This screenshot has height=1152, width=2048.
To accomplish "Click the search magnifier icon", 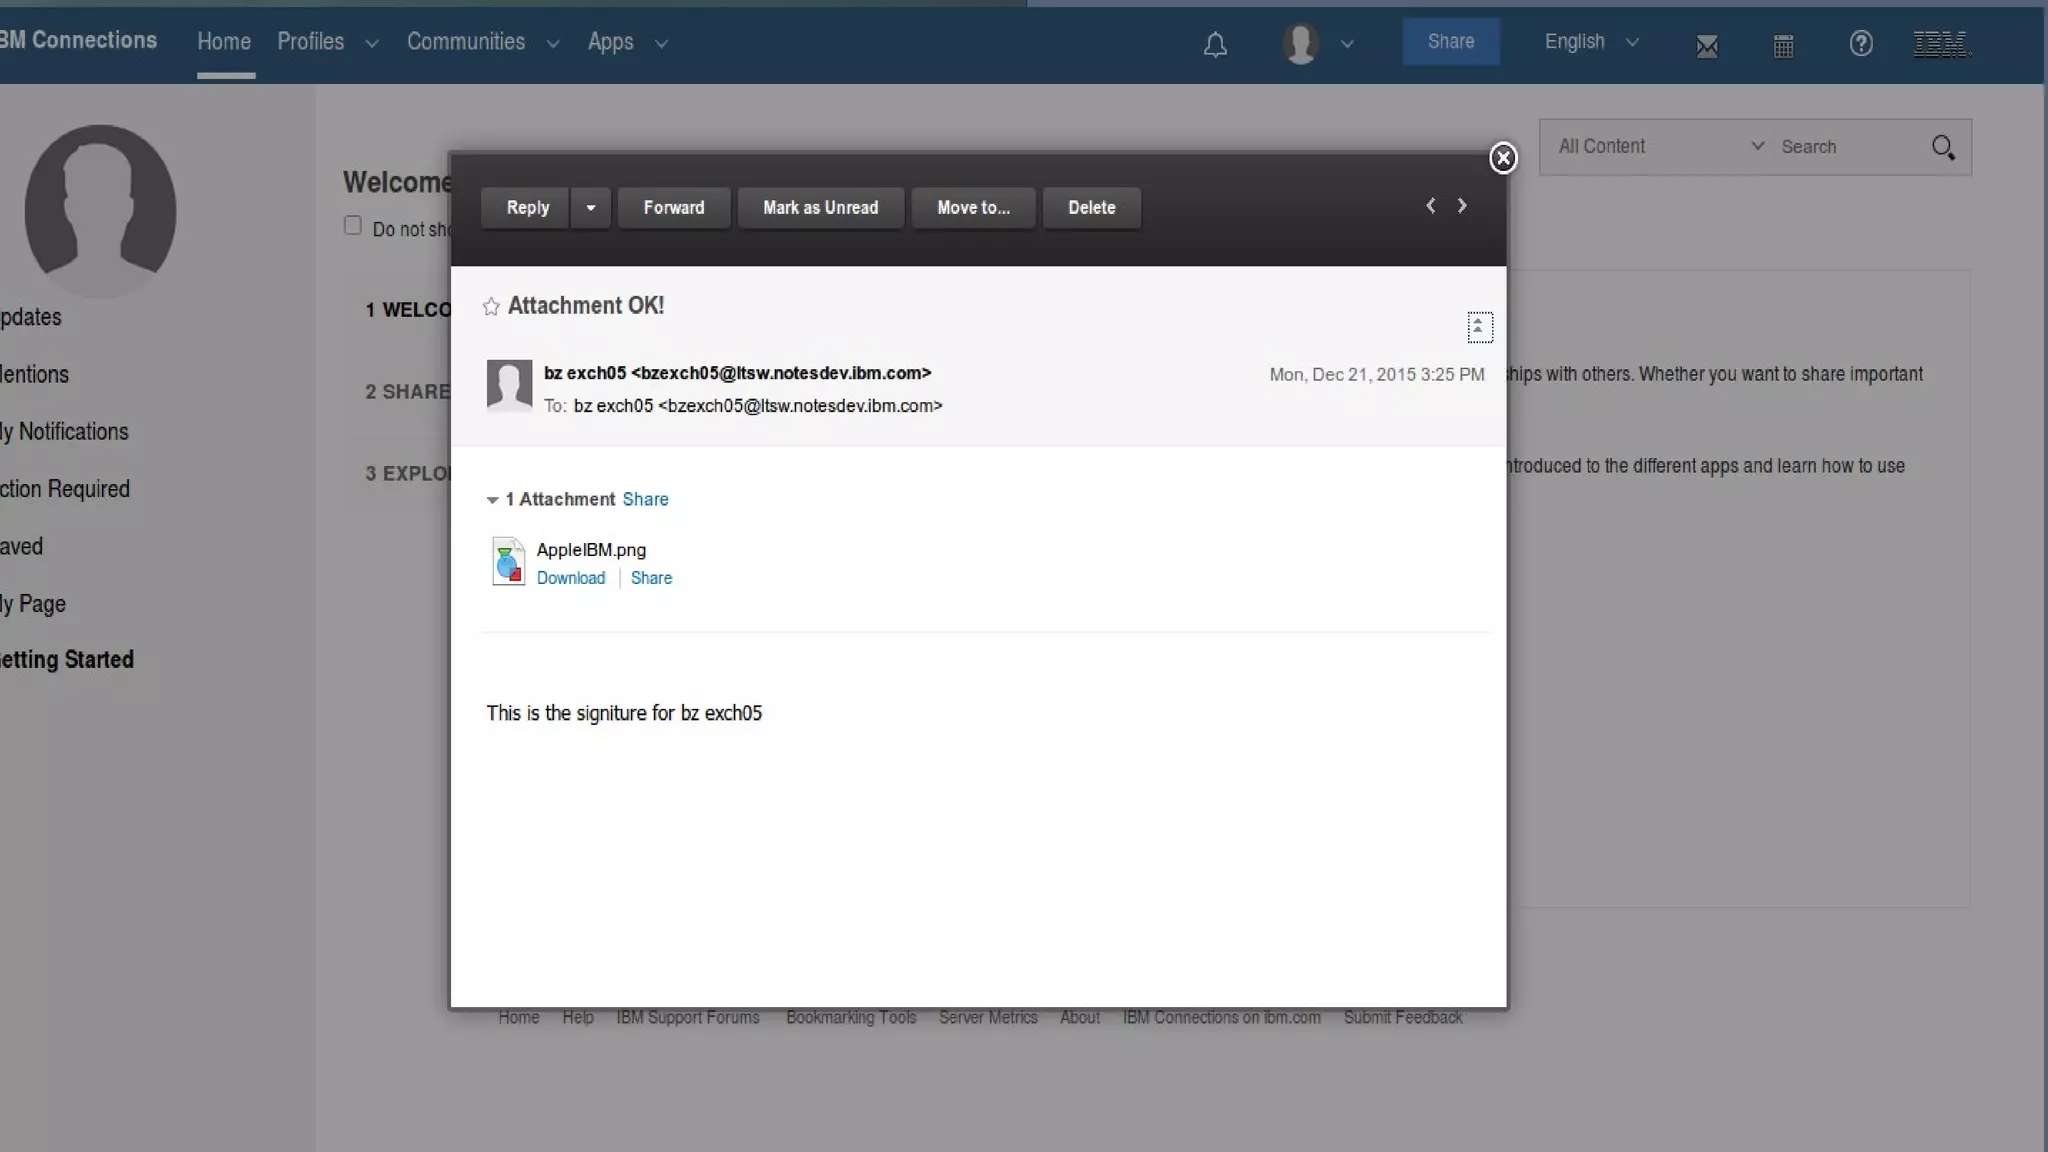I will point(1943,148).
